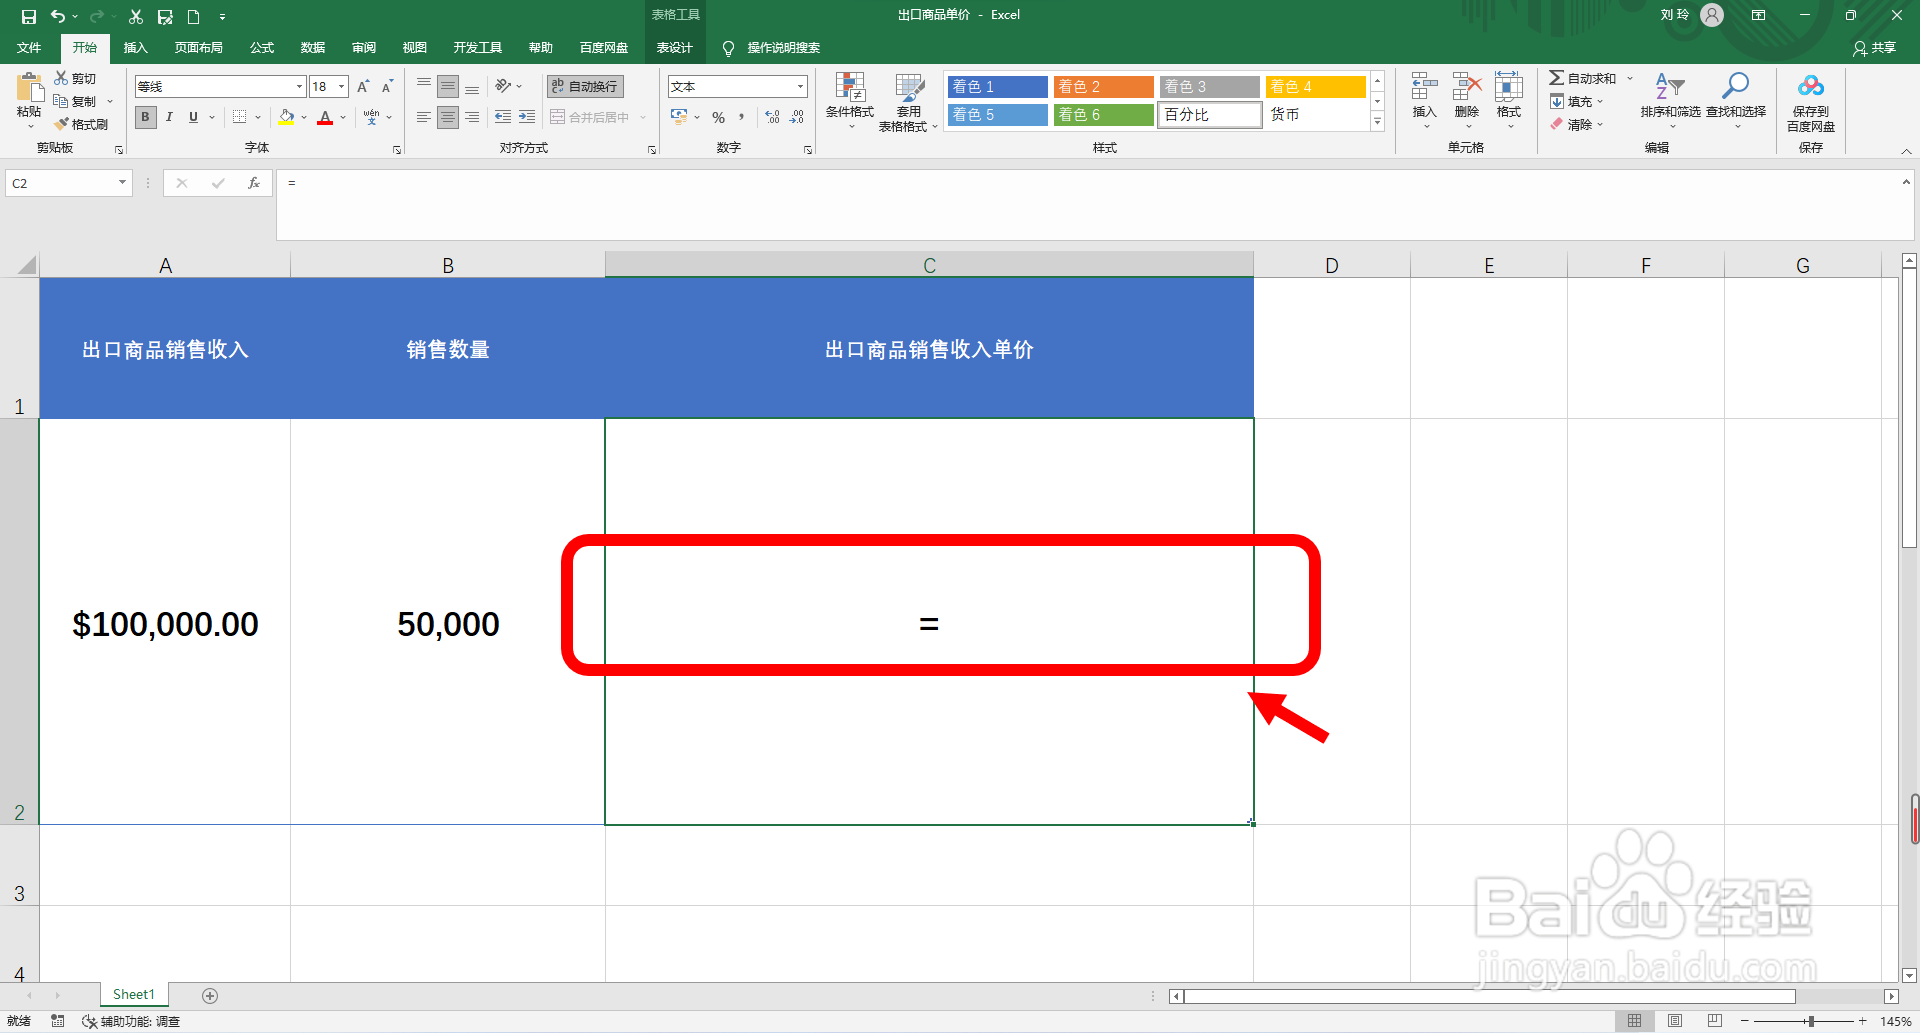Viewport: 1920px width, 1033px height.
Task: Open AutoSum dropdown arrow 自动求和
Action: [x=1630, y=78]
